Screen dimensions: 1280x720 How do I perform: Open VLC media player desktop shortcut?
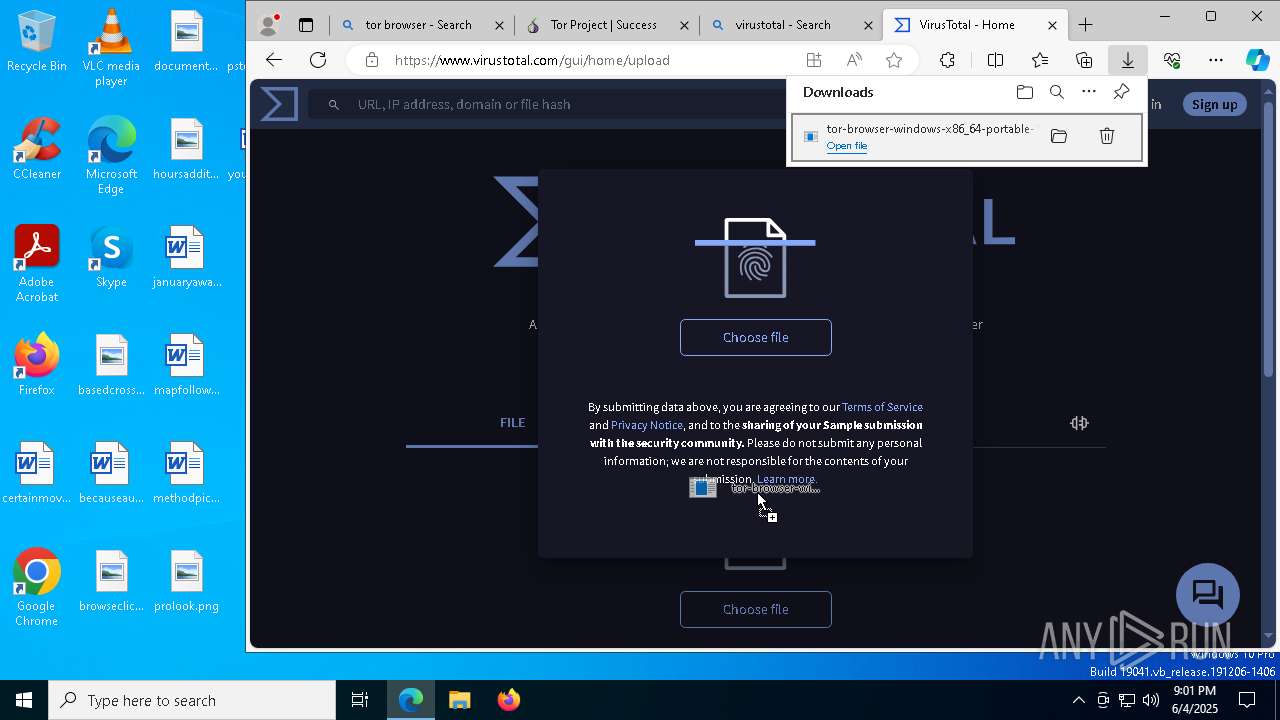coord(111,47)
